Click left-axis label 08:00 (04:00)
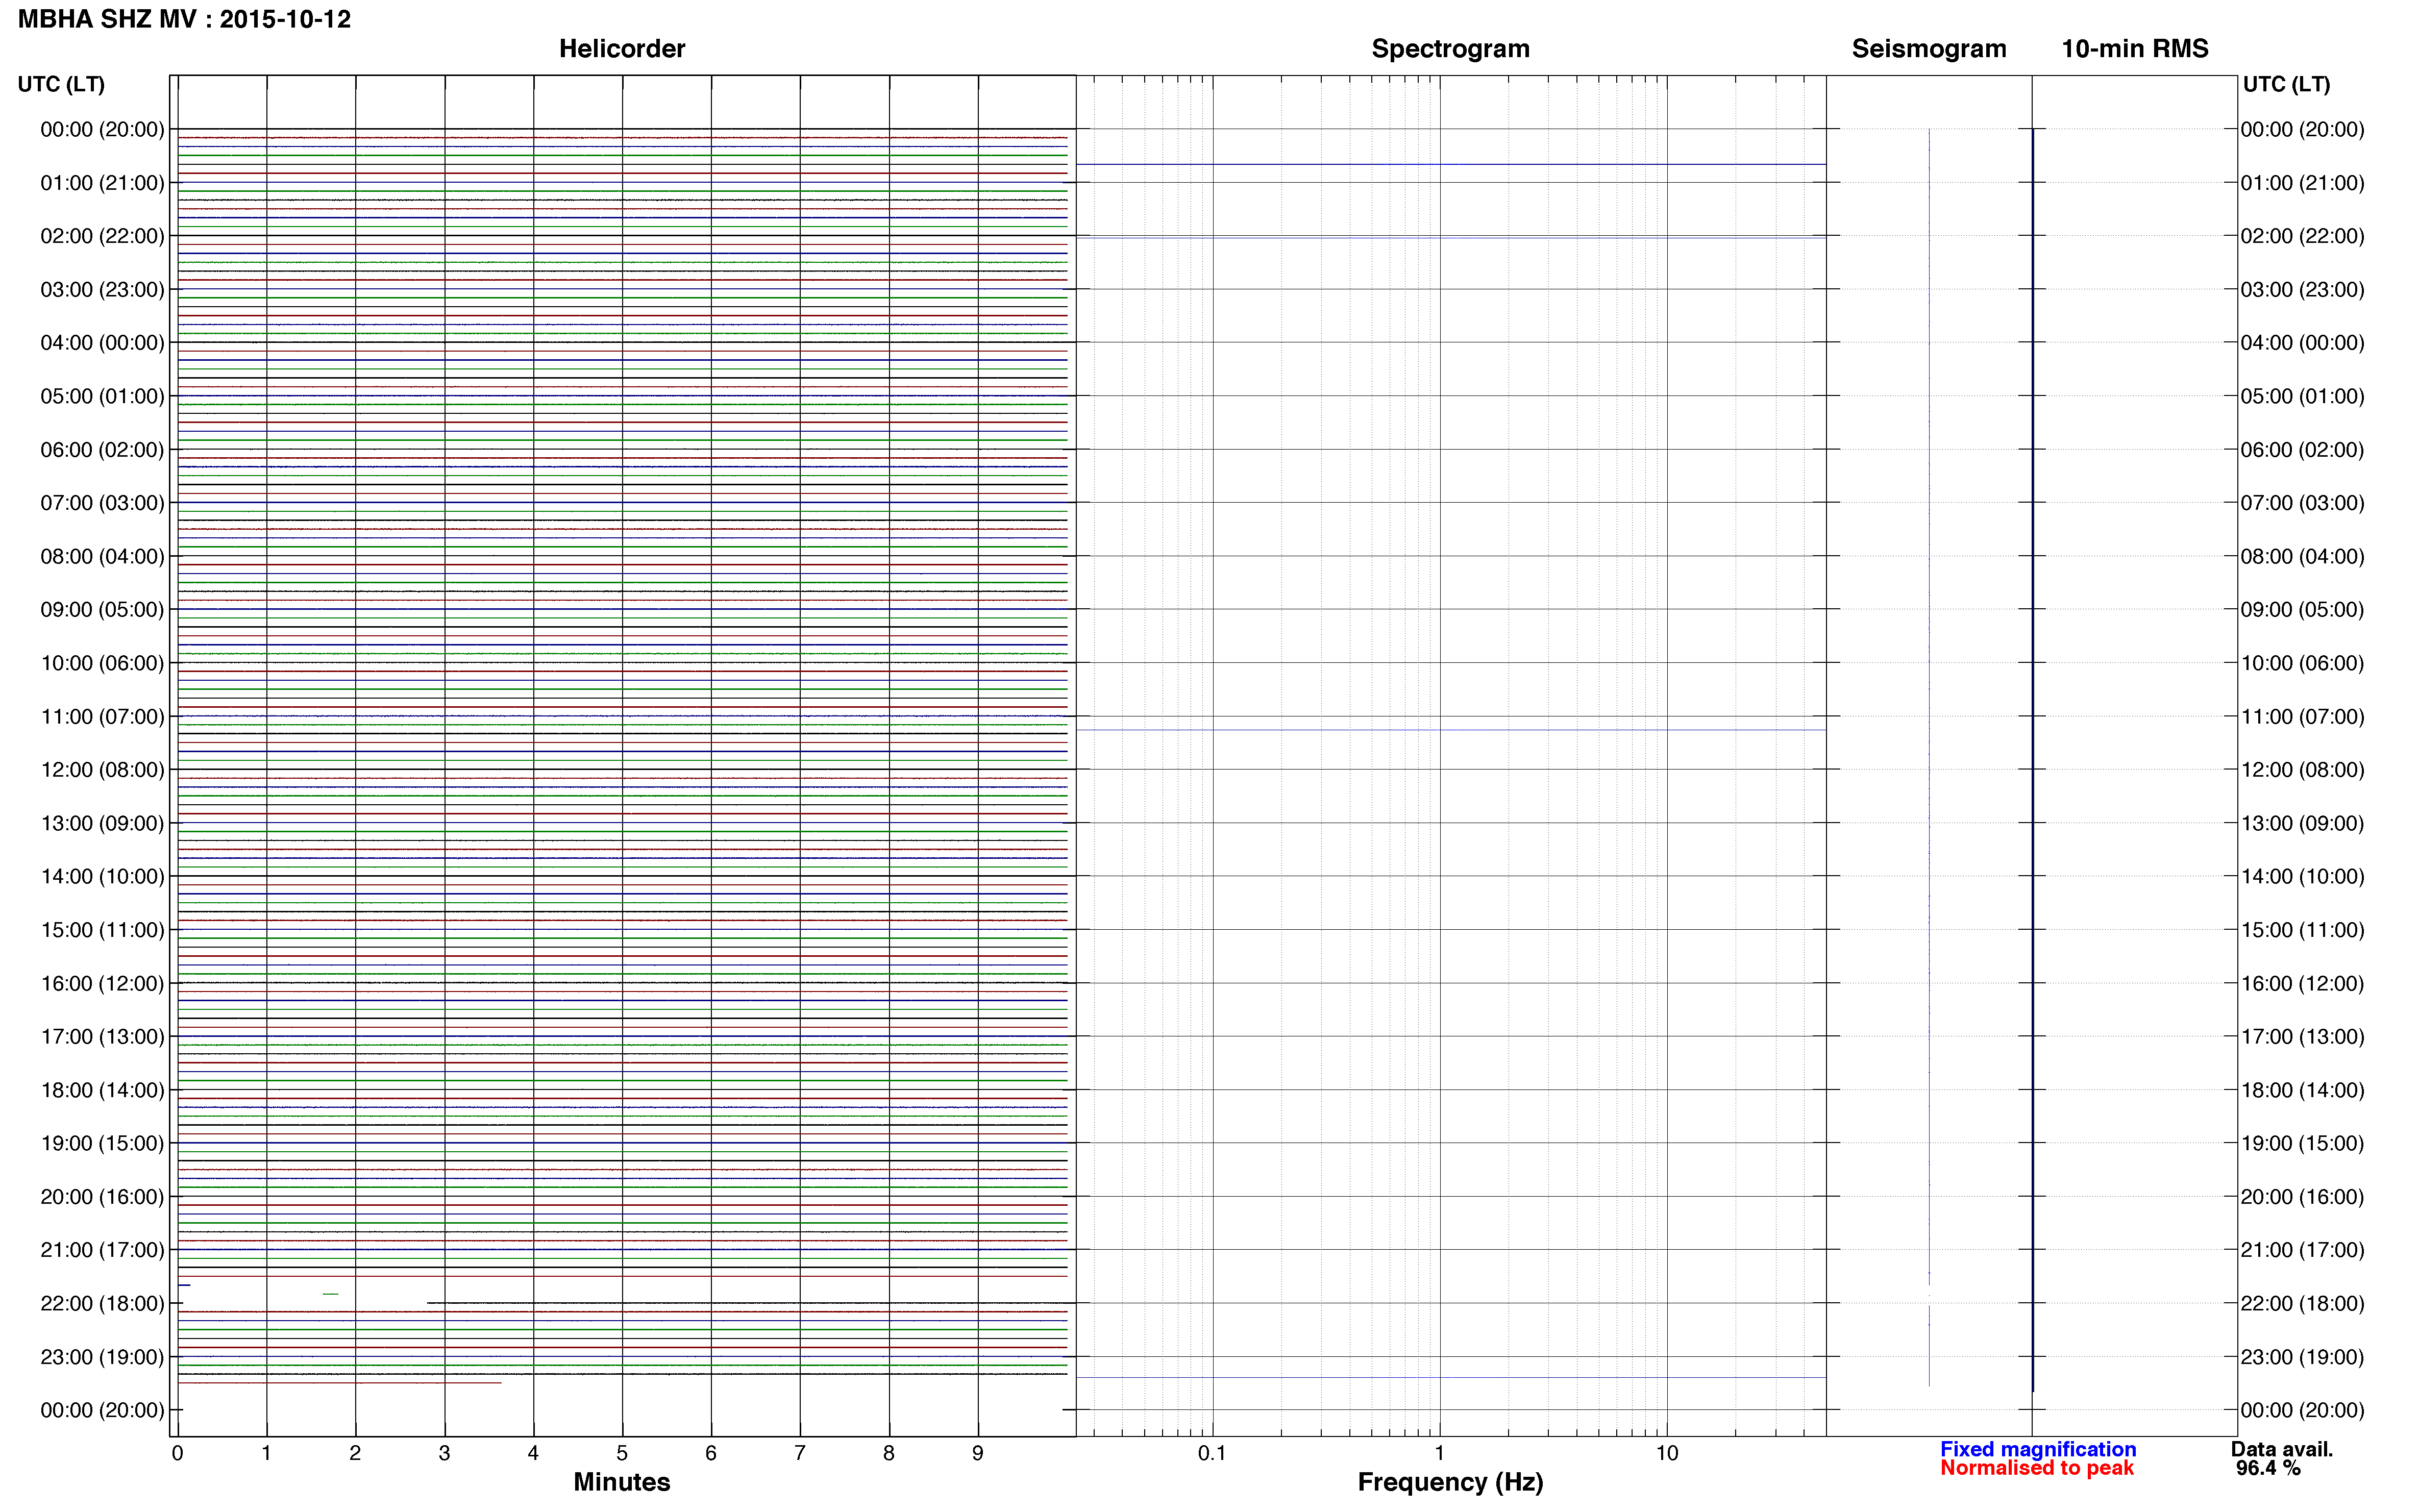The height and width of the screenshot is (1512, 2419). pos(102,556)
